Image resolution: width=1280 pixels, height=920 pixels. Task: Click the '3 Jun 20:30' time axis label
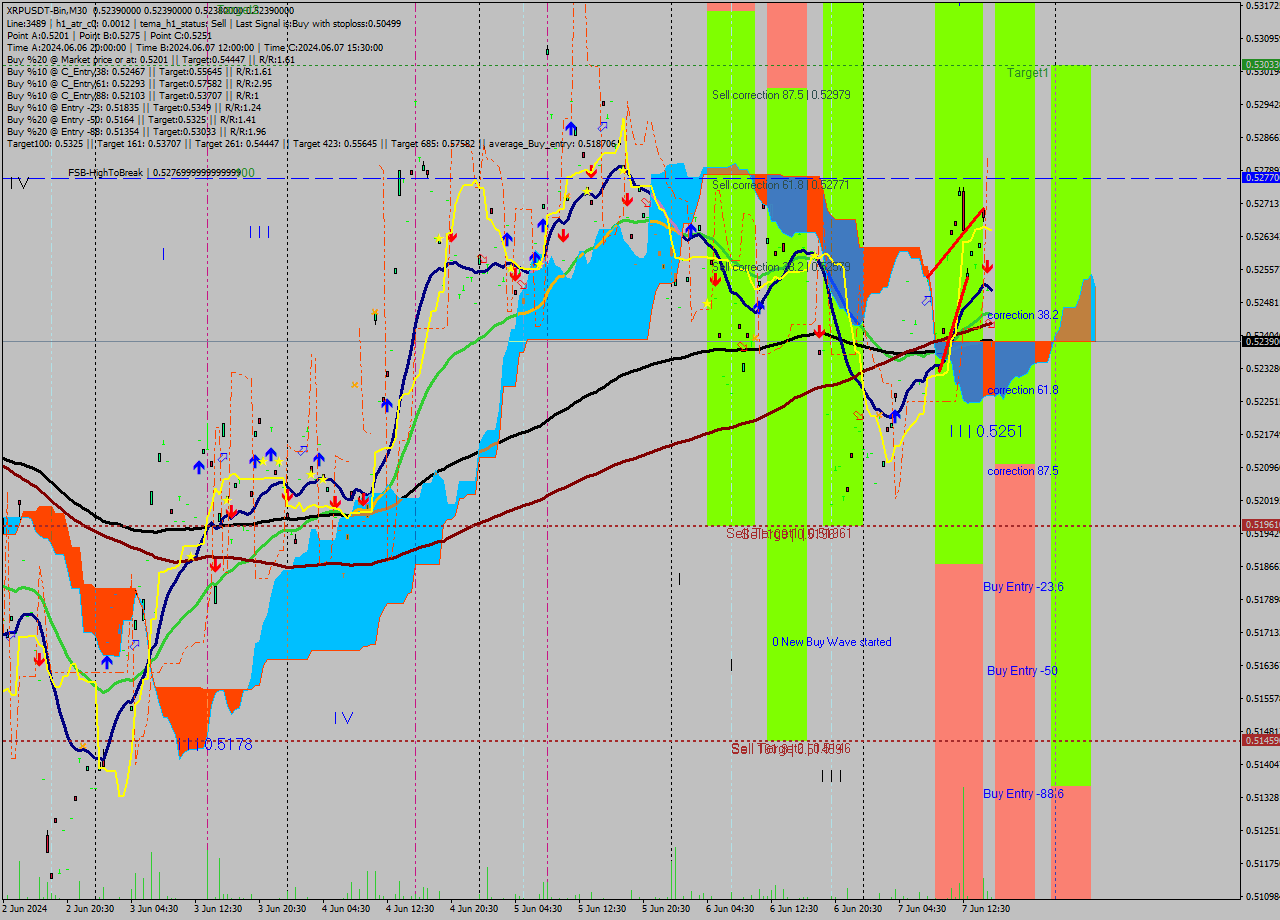tap(282, 909)
